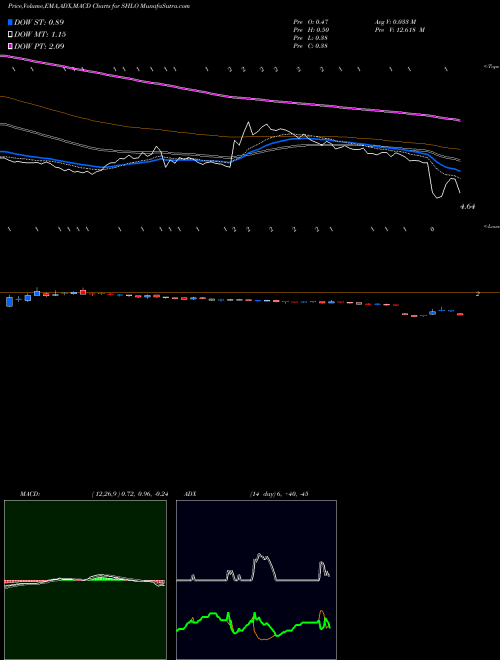Click the white DOW MT legend swatch

(x=10, y=35)
